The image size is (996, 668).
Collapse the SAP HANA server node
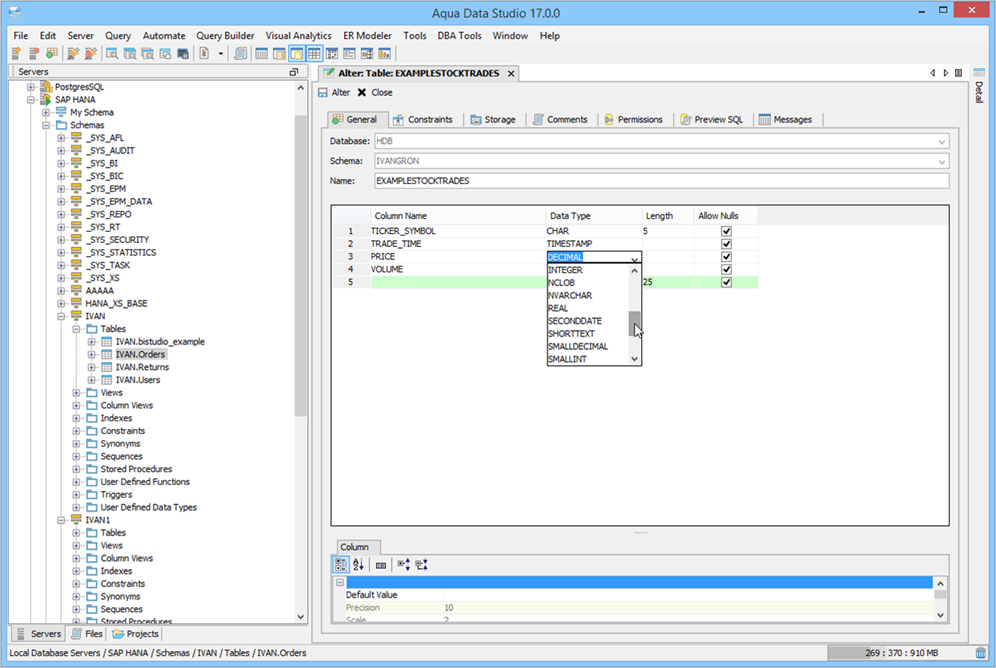click(30, 100)
